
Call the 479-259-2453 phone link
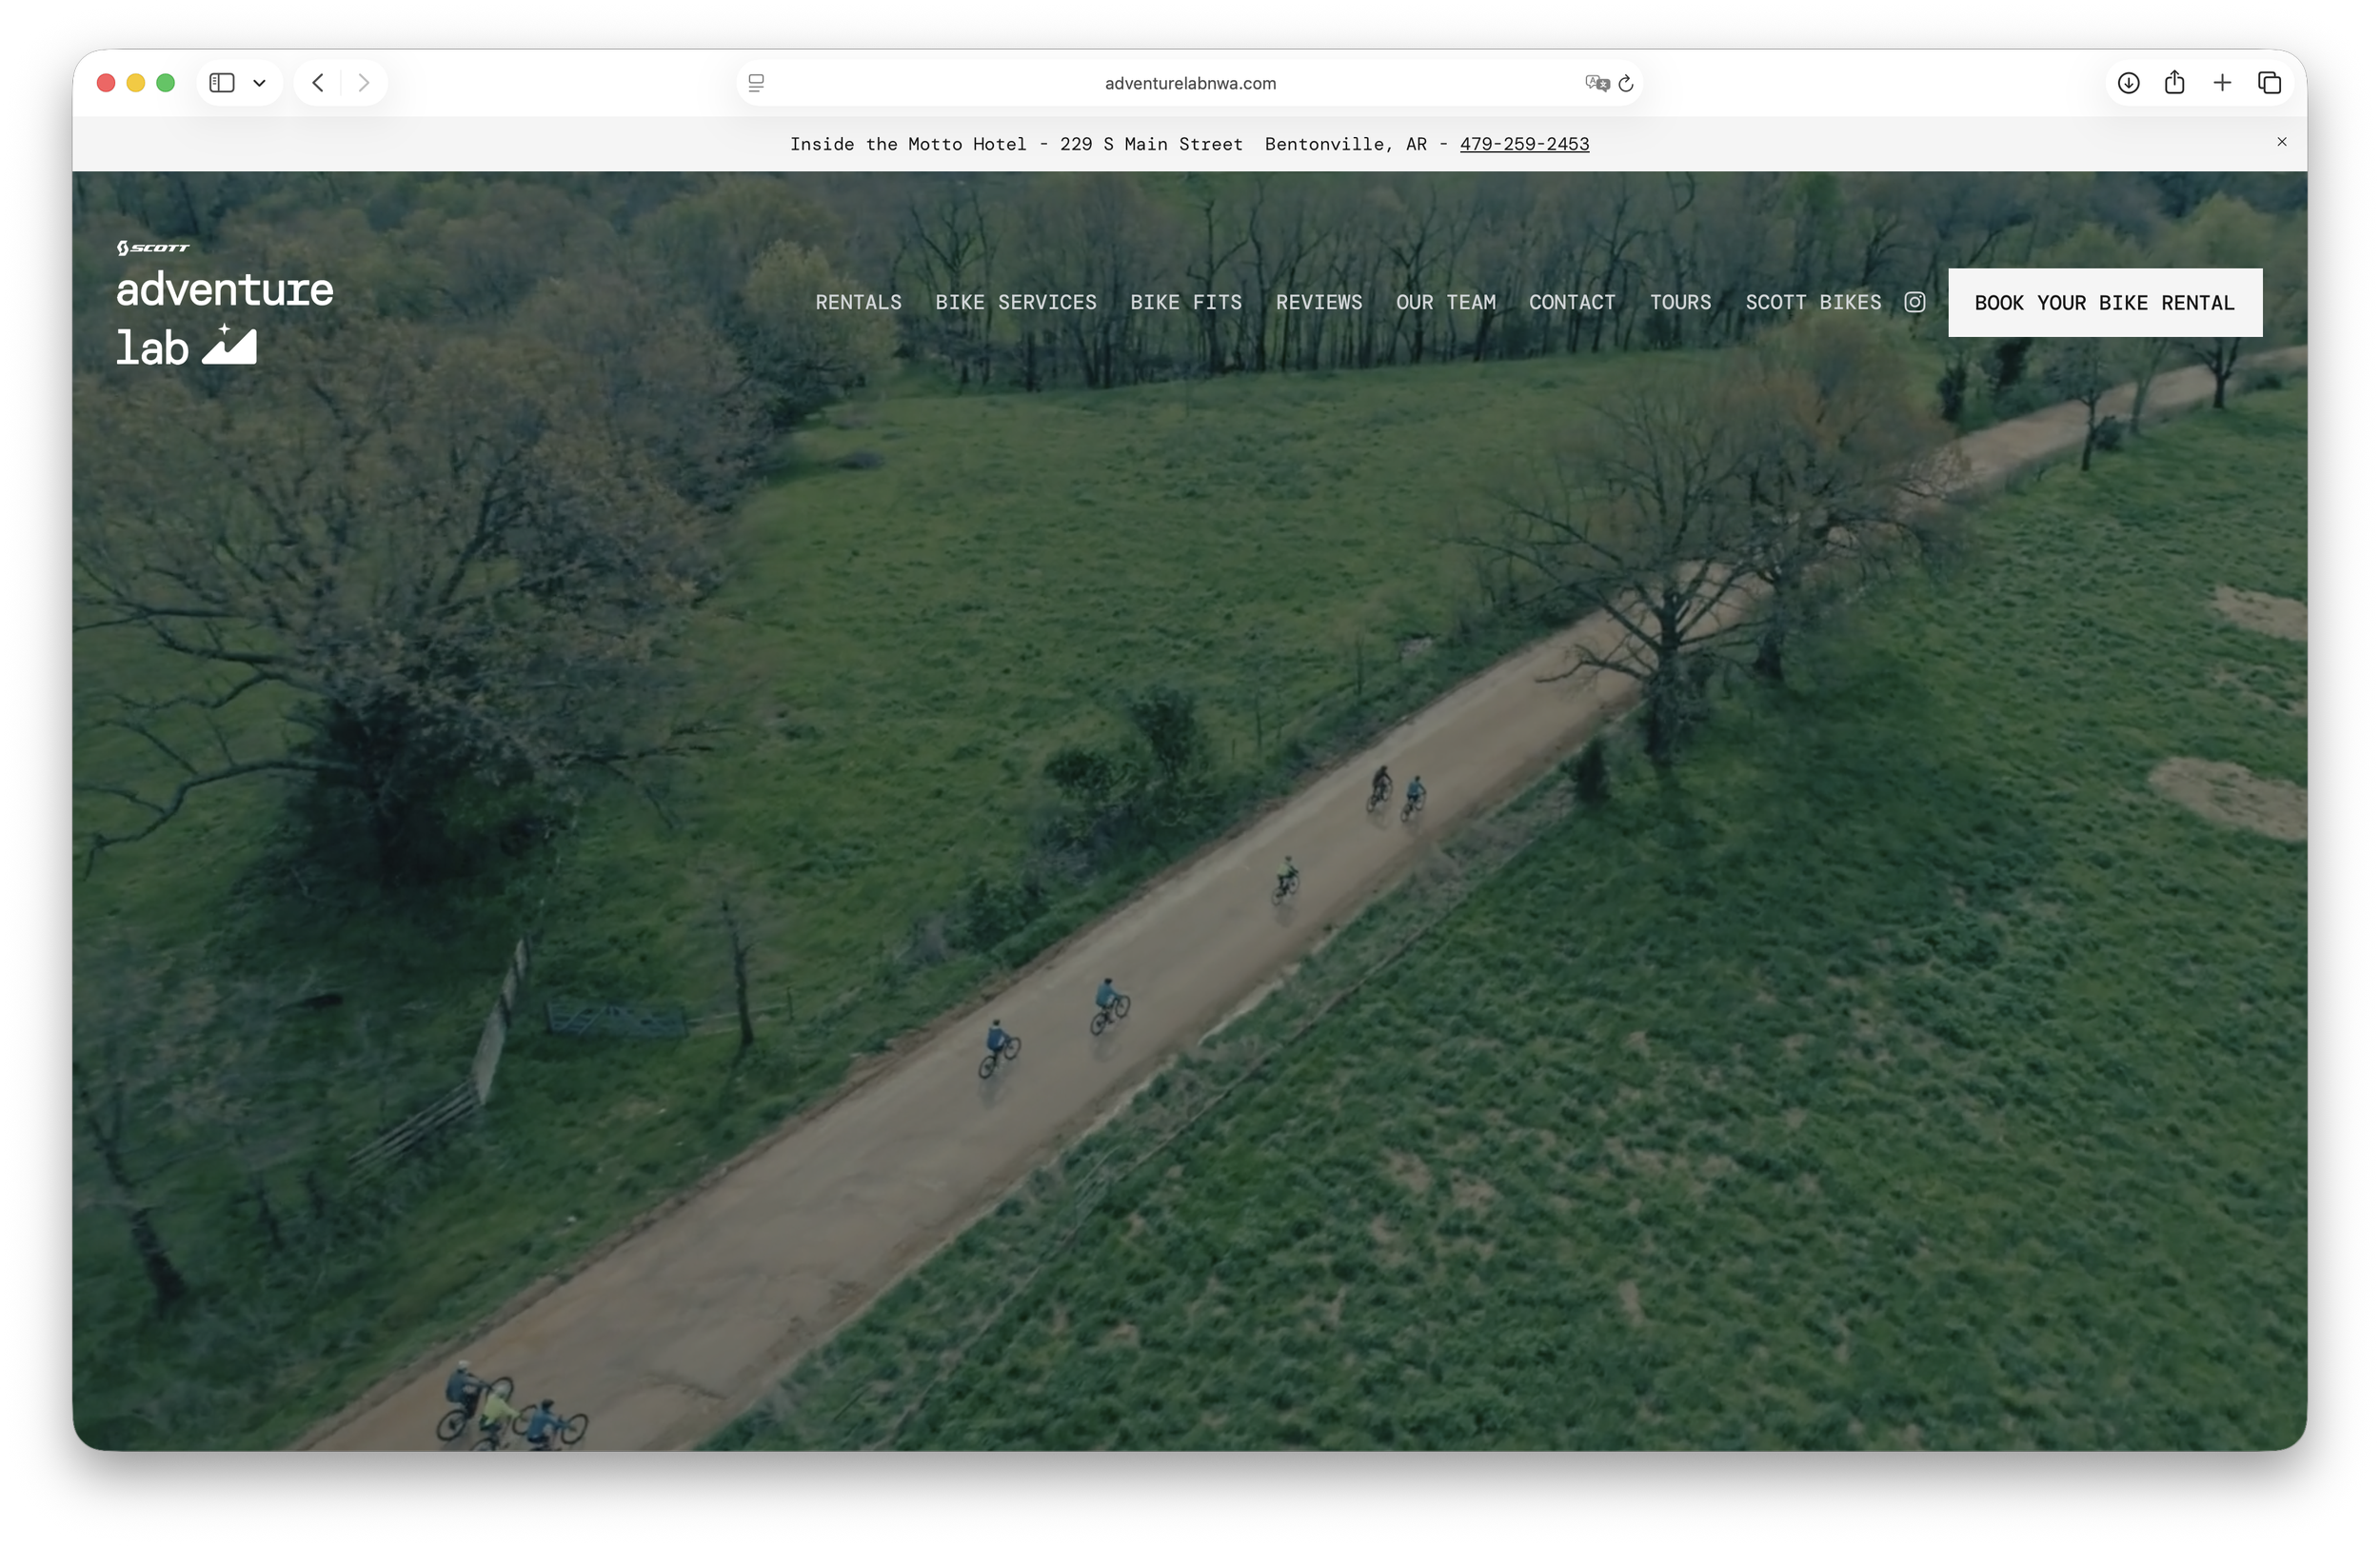[1524, 144]
